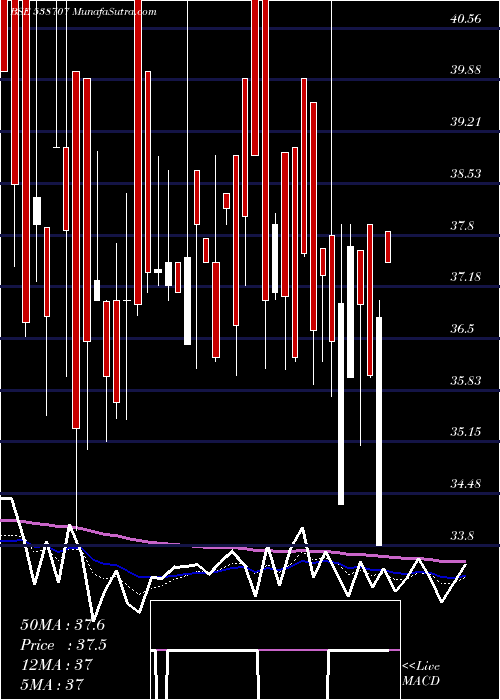Select the 37.18 axis value
The height and width of the screenshot is (700, 500).
click(466, 277)
